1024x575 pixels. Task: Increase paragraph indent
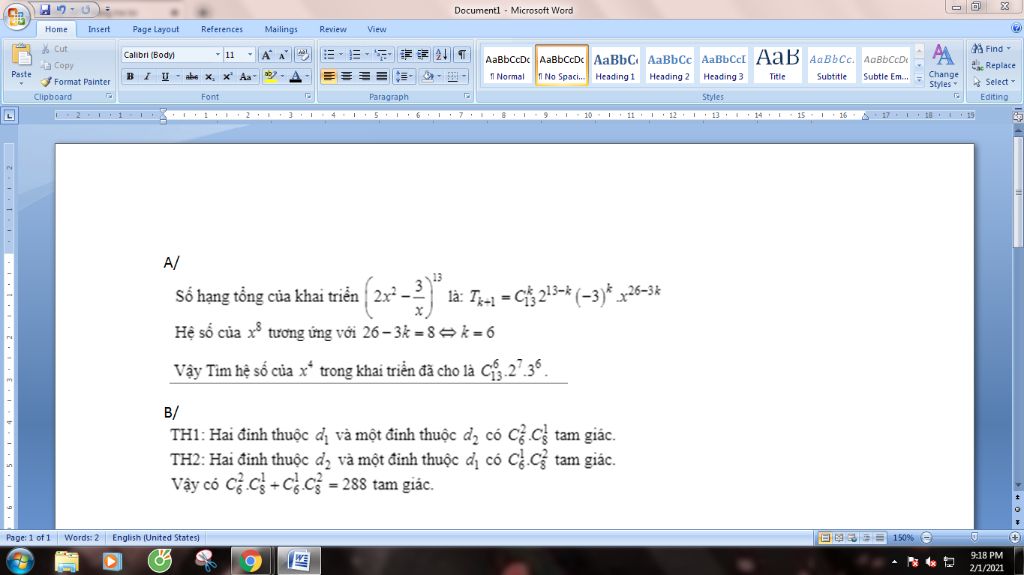tap(423, 55)
